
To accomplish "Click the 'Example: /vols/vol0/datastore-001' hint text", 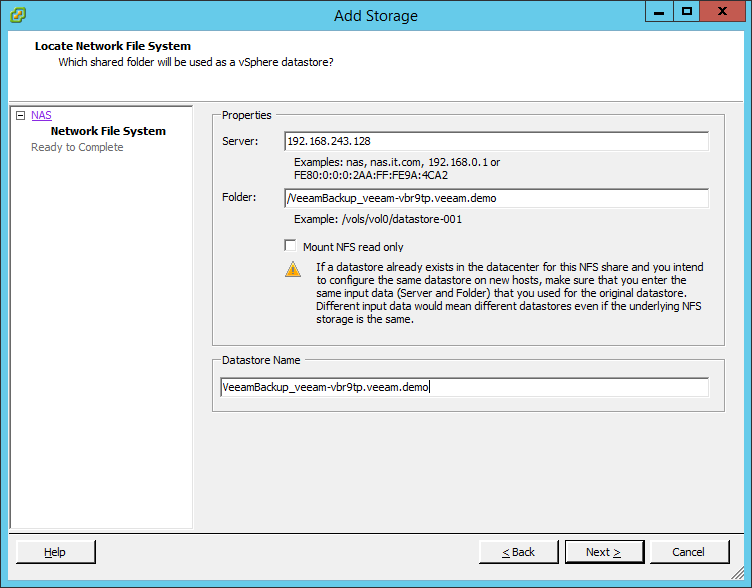I will pyautogui.click(x=378, y=219).
